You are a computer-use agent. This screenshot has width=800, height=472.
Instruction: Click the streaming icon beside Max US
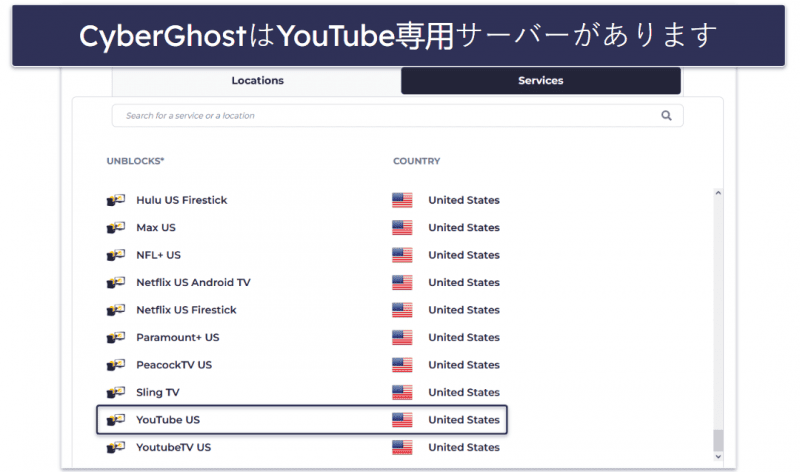(116, 228)
